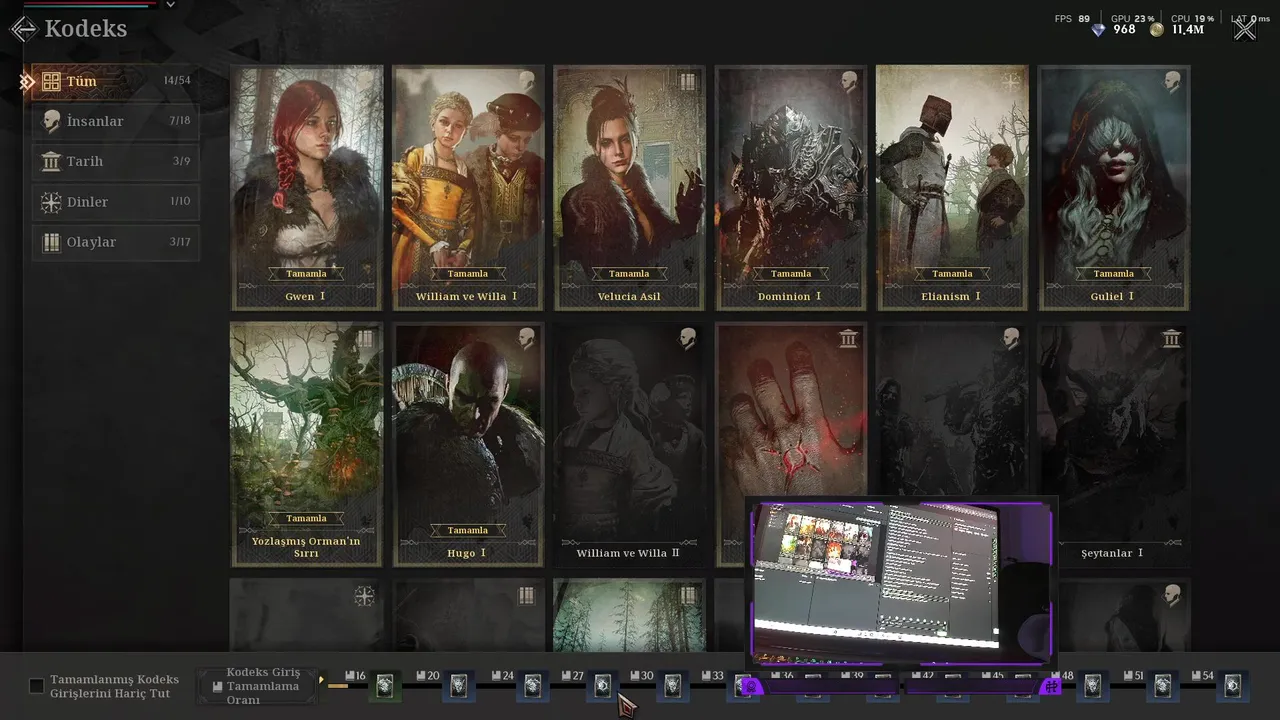Click the compass icon on the Elianism I card
1280x720 pixels.
click(x=1010, y=82)
